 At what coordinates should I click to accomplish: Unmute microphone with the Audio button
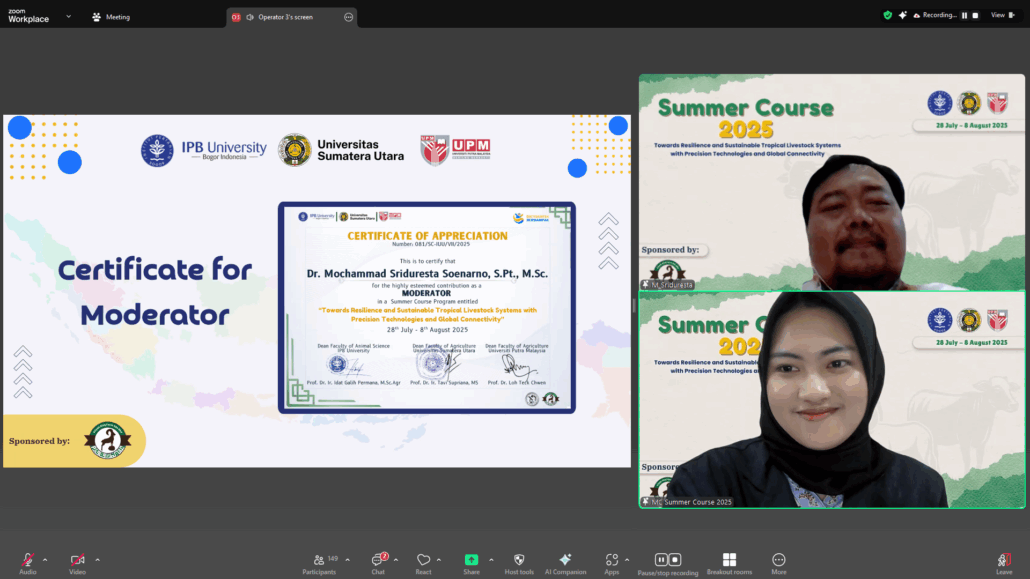click(x=27, y=560)
